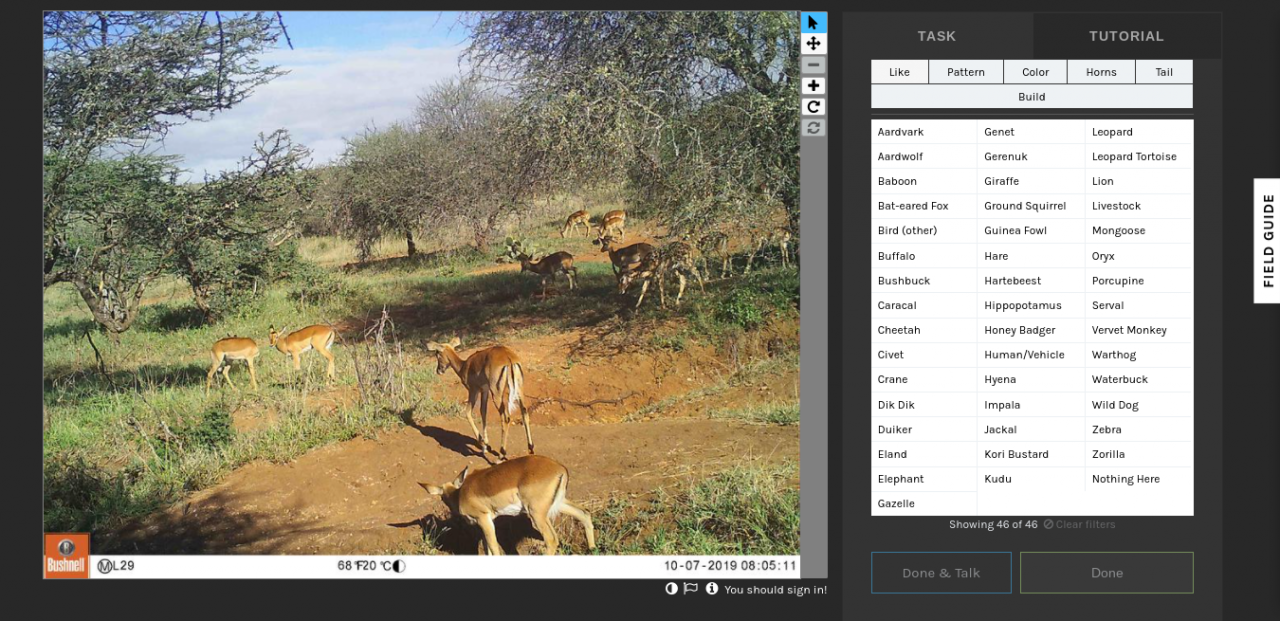
Task: Open subject info metadata icon
Action: point(712,589)
